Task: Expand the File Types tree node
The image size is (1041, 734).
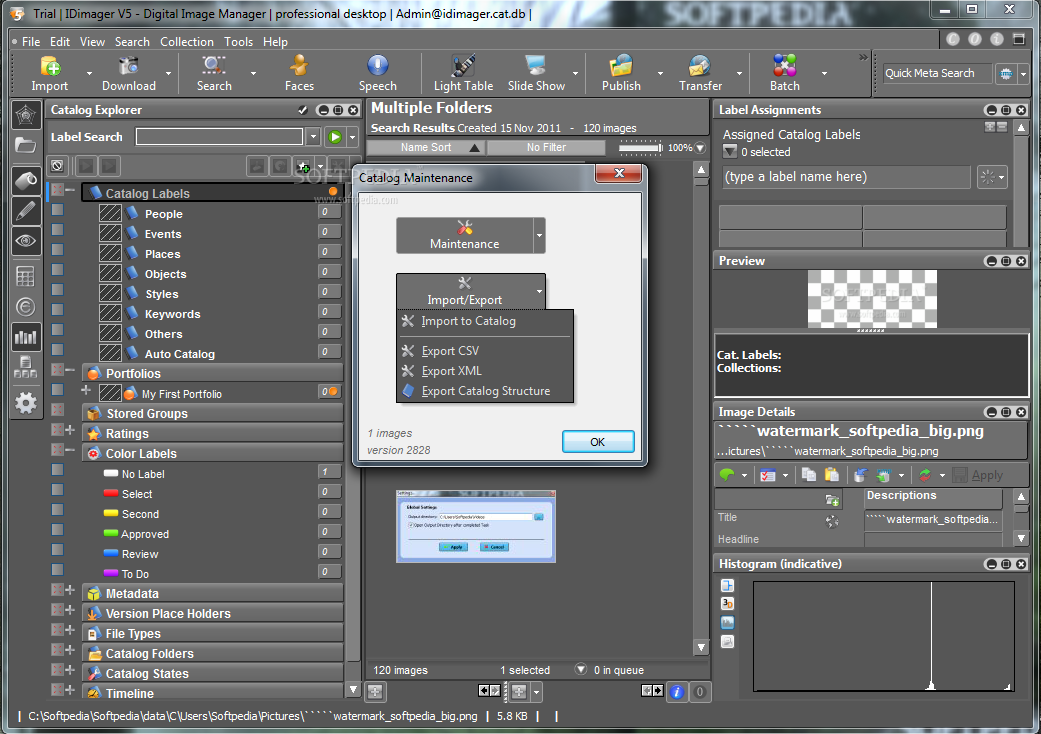Action: click(70, 629)
